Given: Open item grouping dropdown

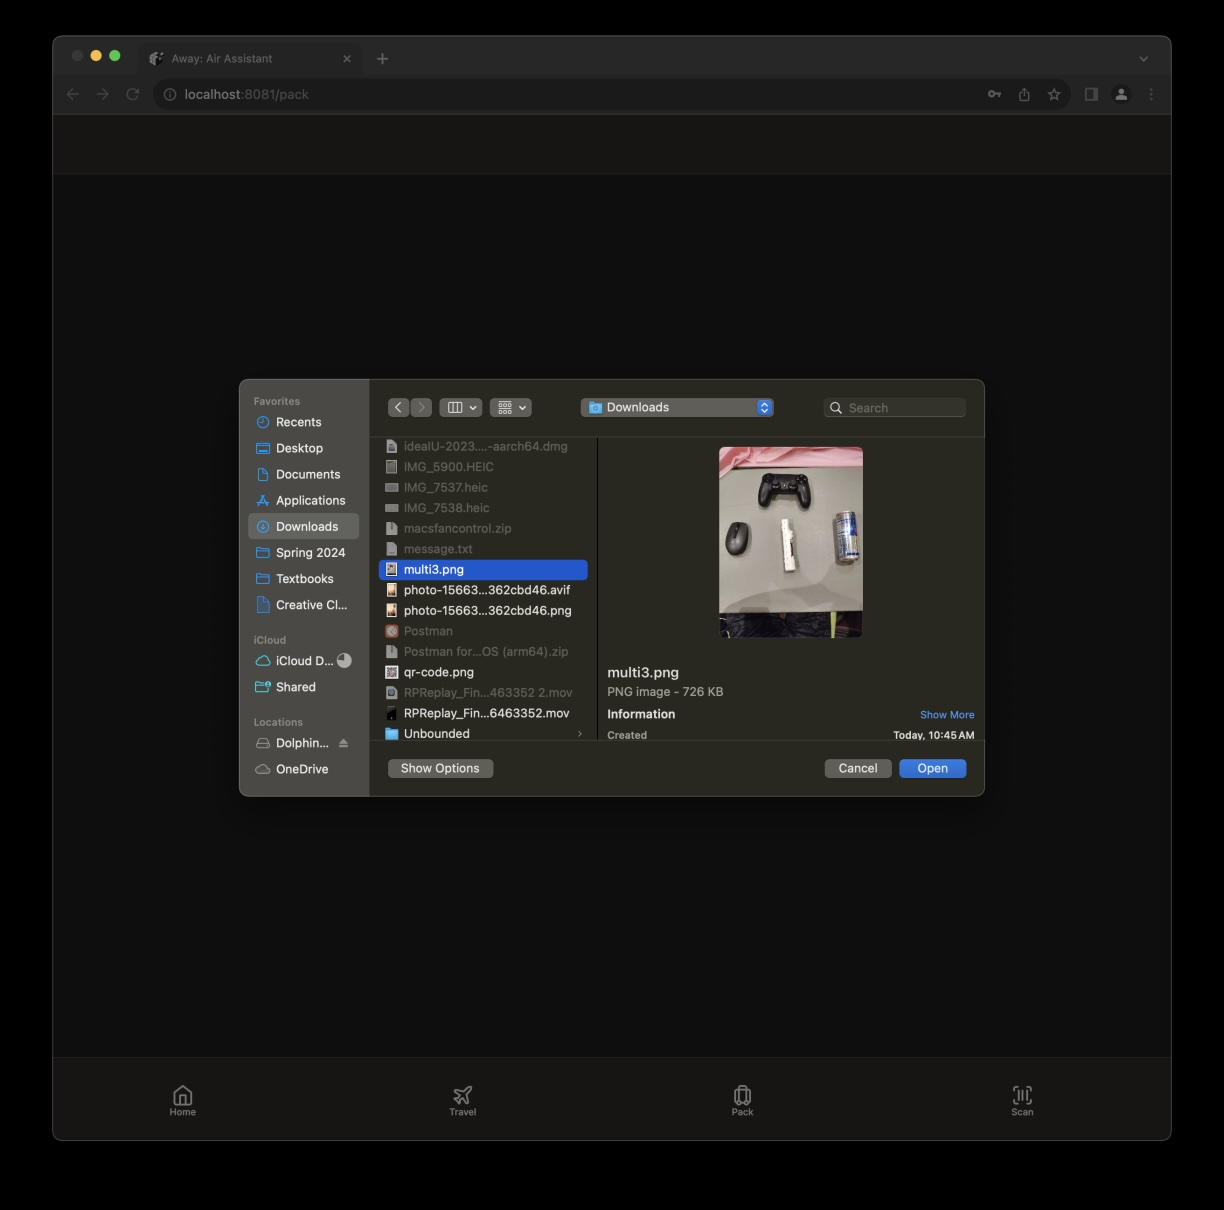Looking at the screenshot, I should (510, 408).
